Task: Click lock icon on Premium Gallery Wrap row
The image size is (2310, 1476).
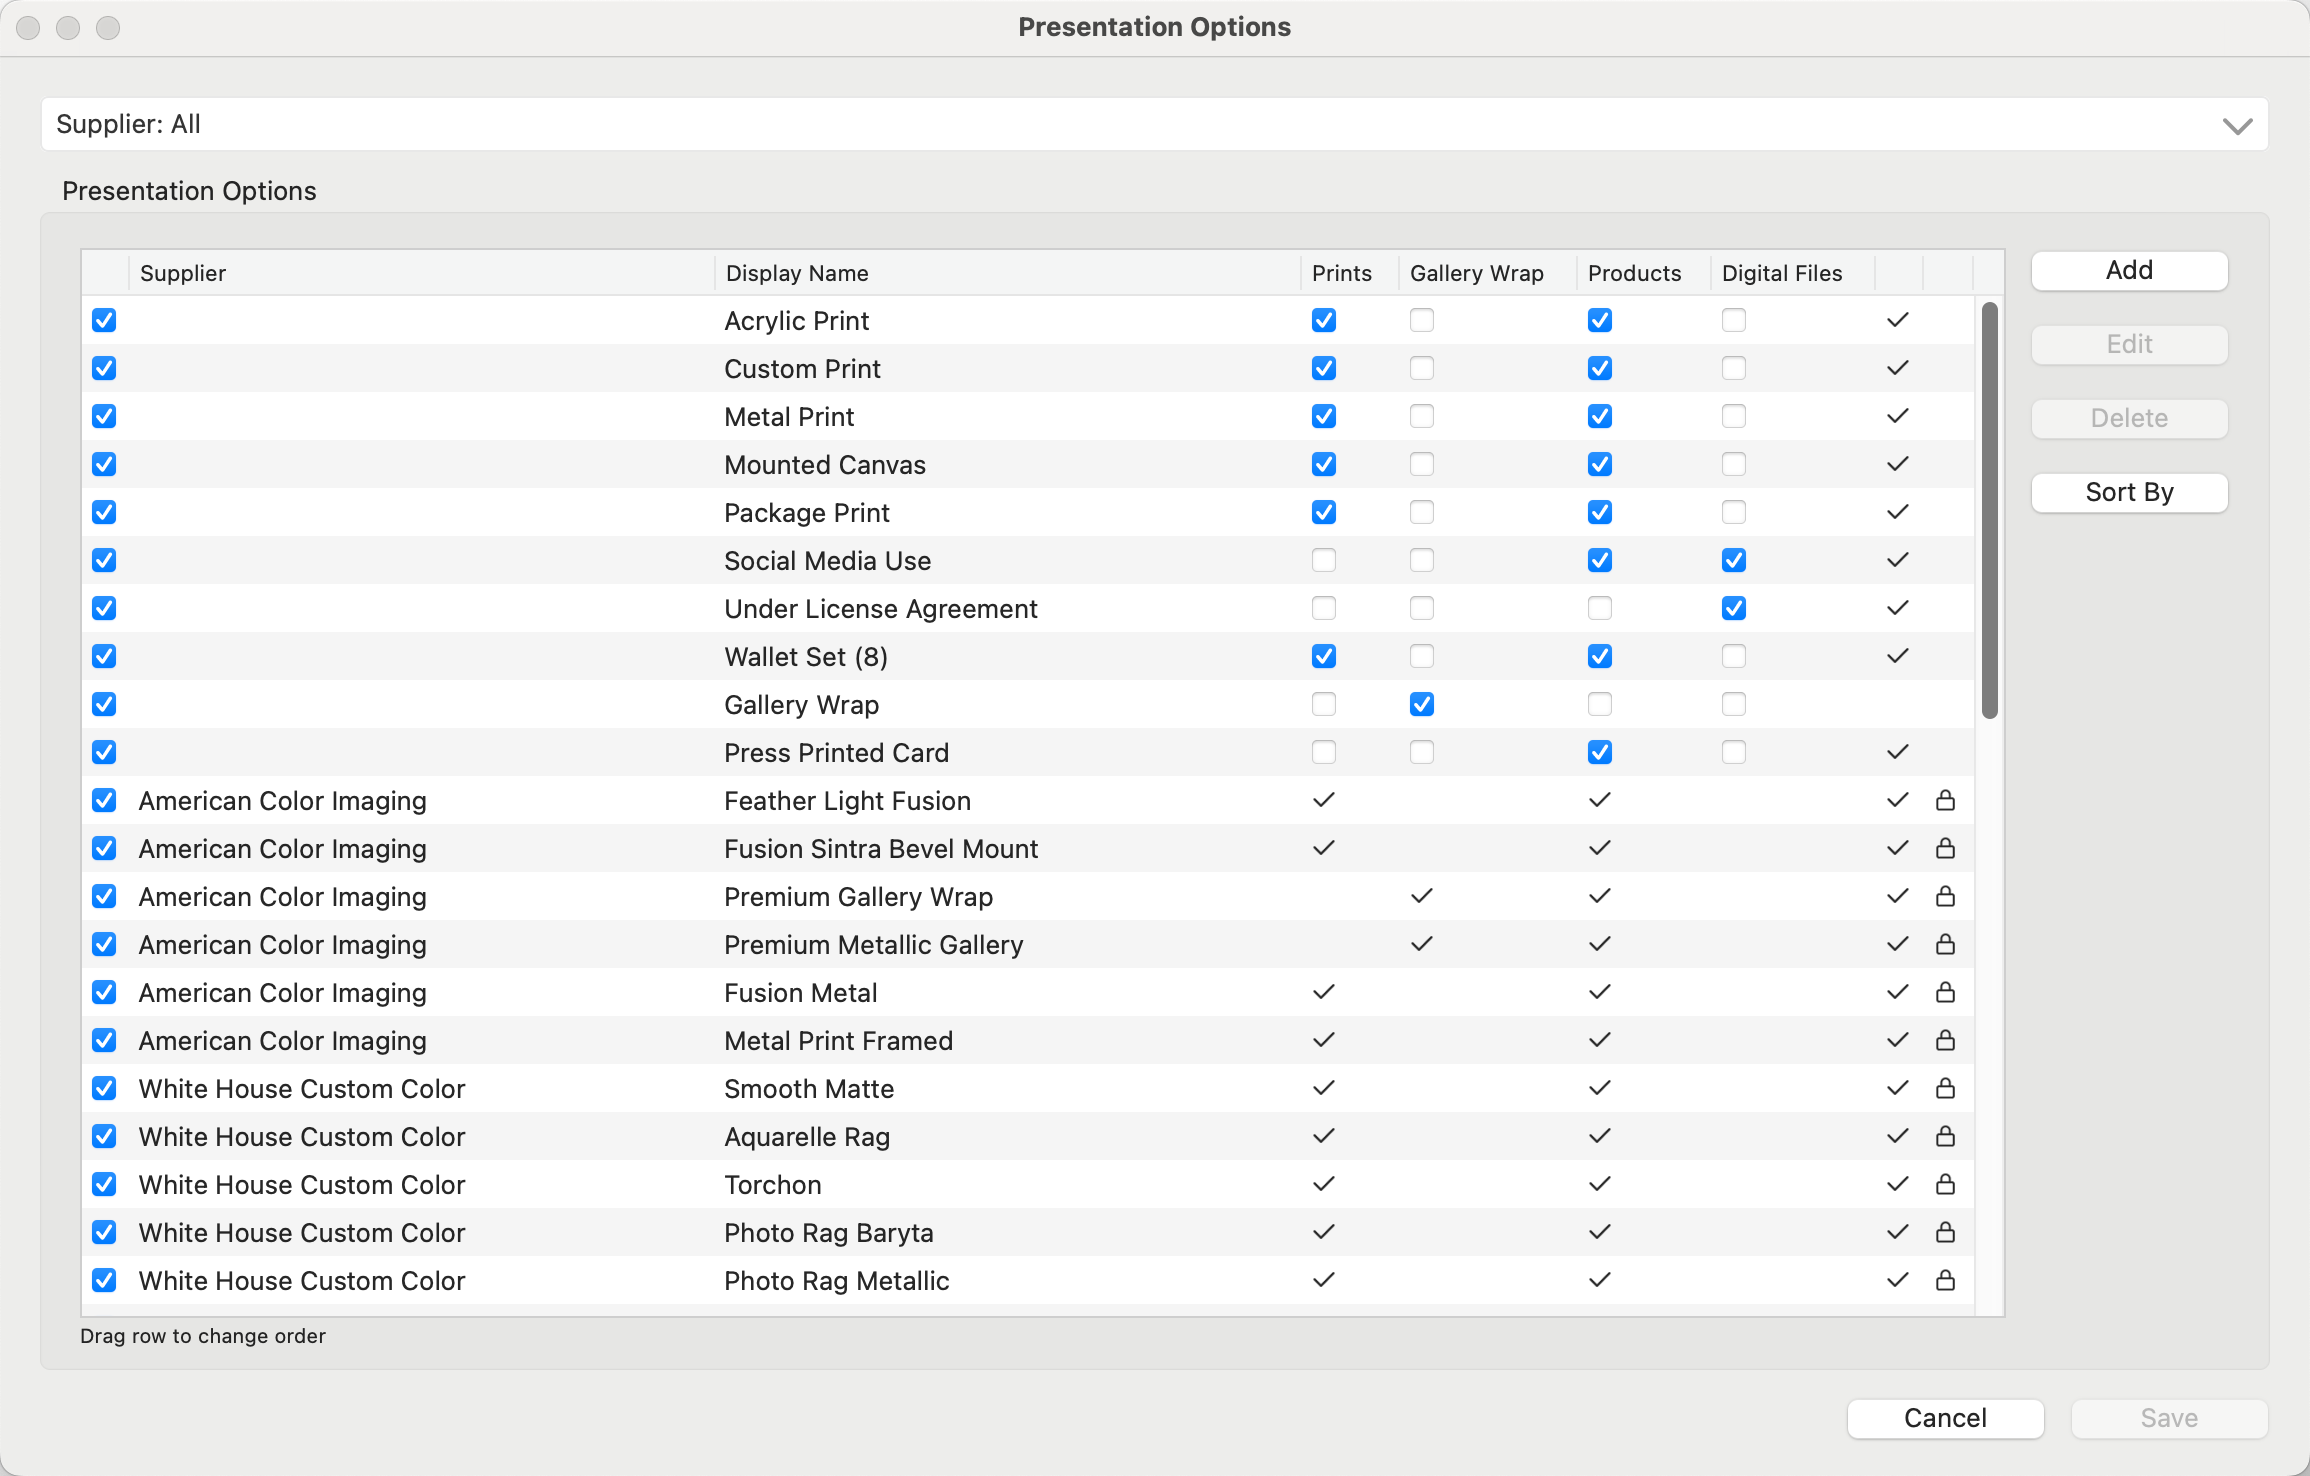Action: coord(1945,896)
